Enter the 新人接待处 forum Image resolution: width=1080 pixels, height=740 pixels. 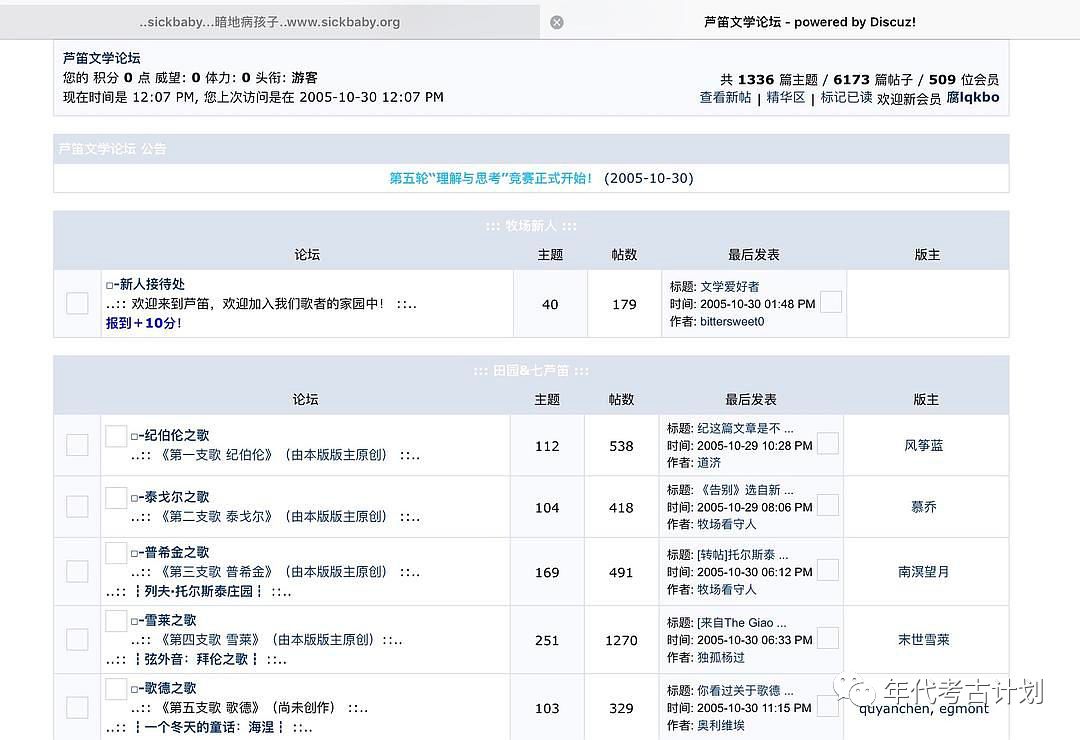pos(150,284)
